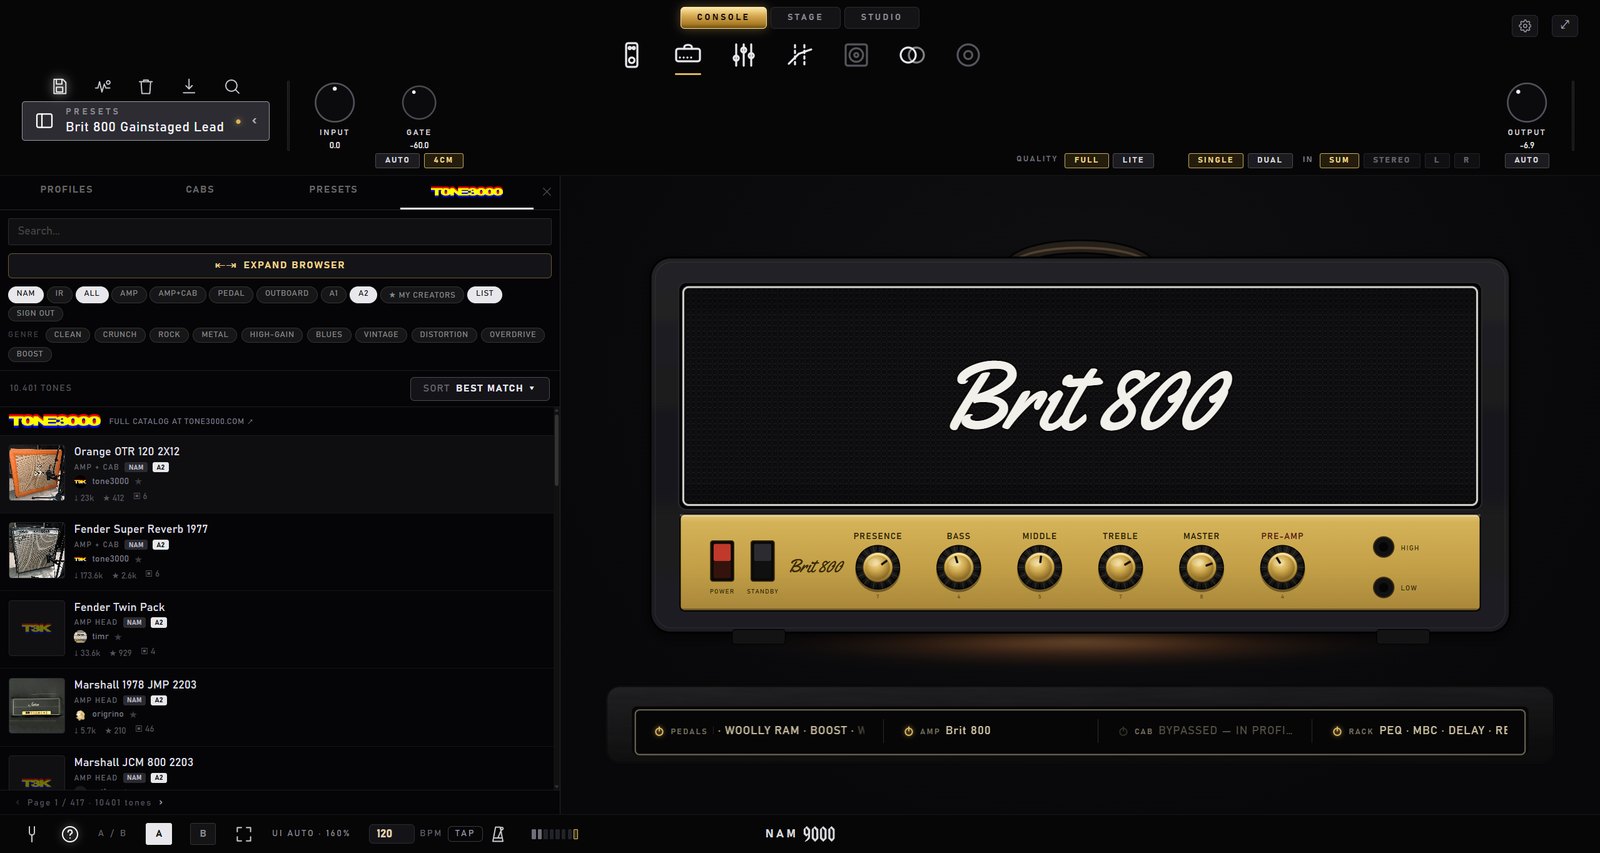The image size is (1600, 853).
Task: Open the amp head section icon
Action: coord(688,55)
